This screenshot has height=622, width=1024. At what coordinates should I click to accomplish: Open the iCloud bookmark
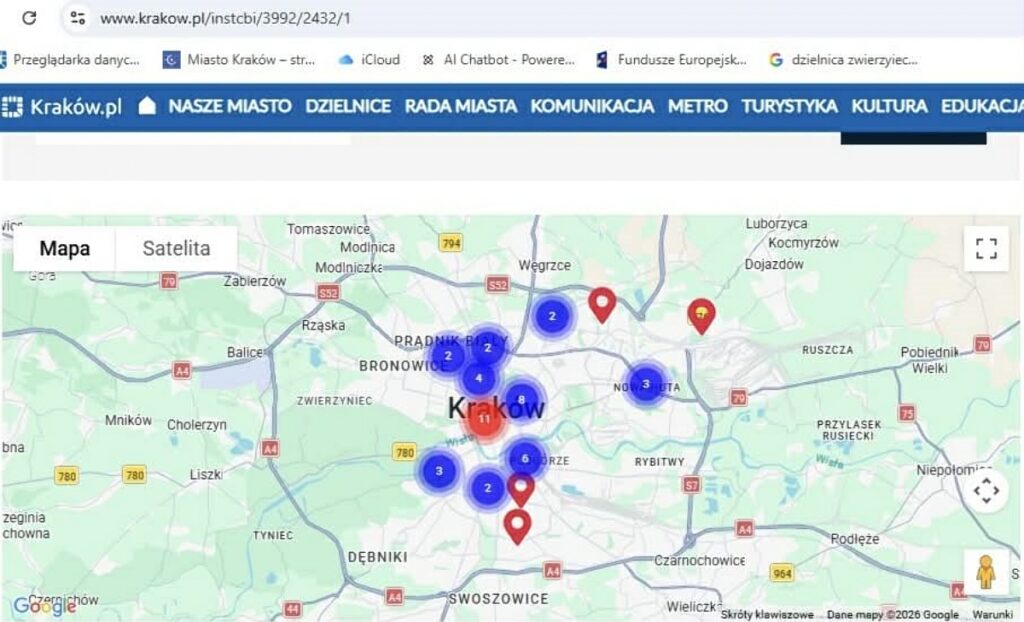370,60
